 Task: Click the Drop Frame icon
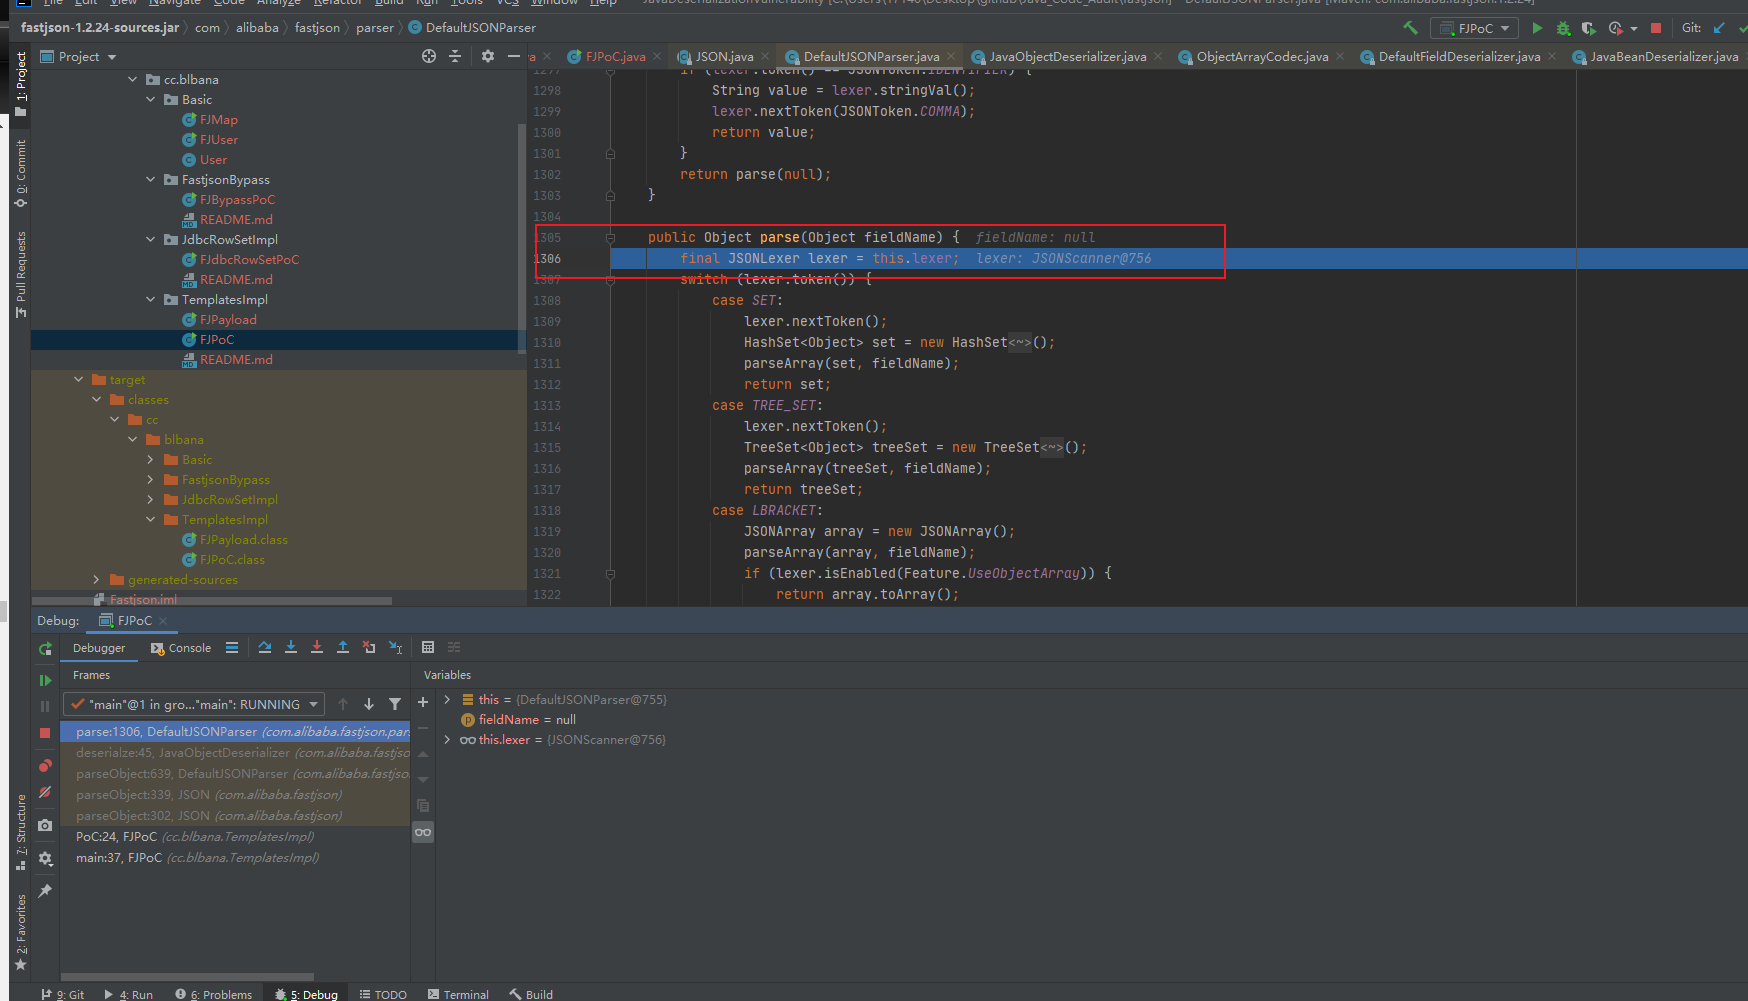(369, 647)
